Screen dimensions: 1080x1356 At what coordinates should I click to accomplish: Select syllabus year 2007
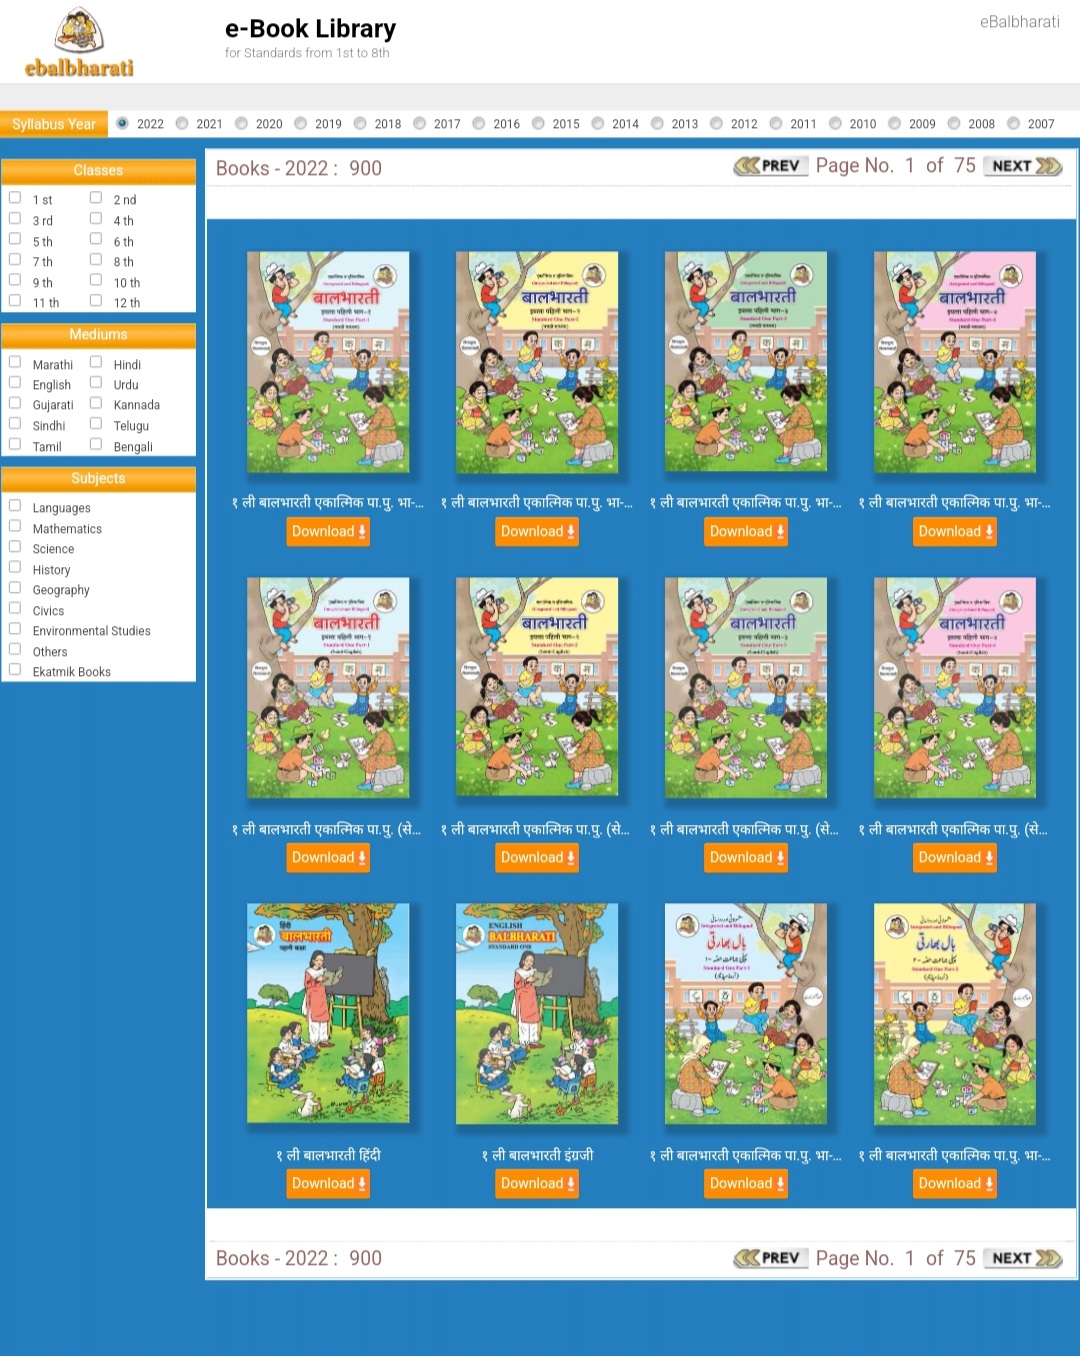(1013, 124)
